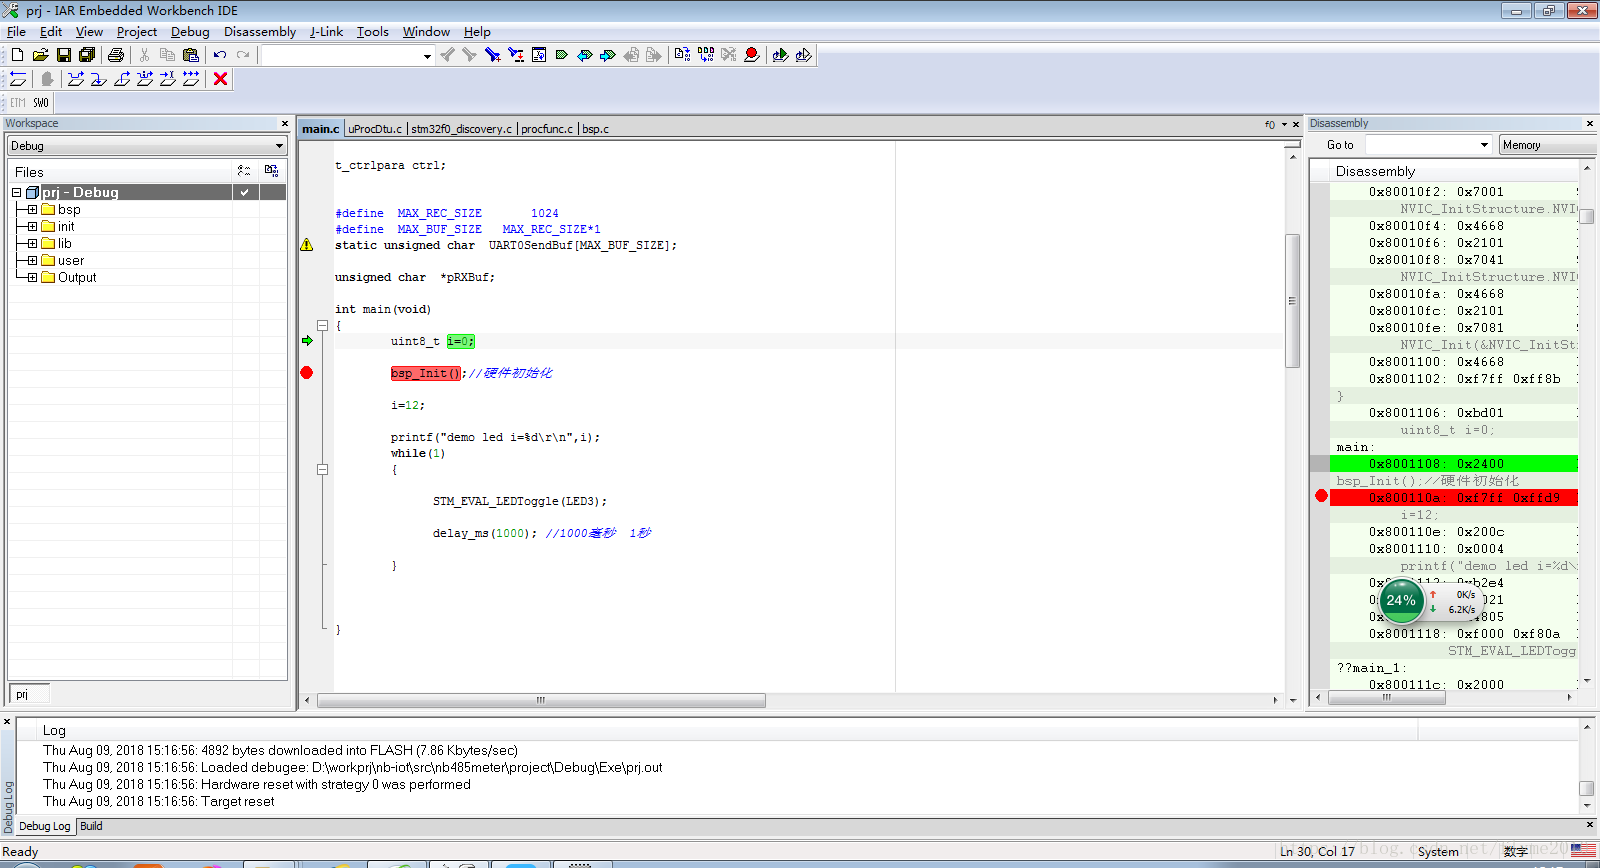Expand the lib folder
This screenshot has width=1600, height=868.
(x=32, y=244)
